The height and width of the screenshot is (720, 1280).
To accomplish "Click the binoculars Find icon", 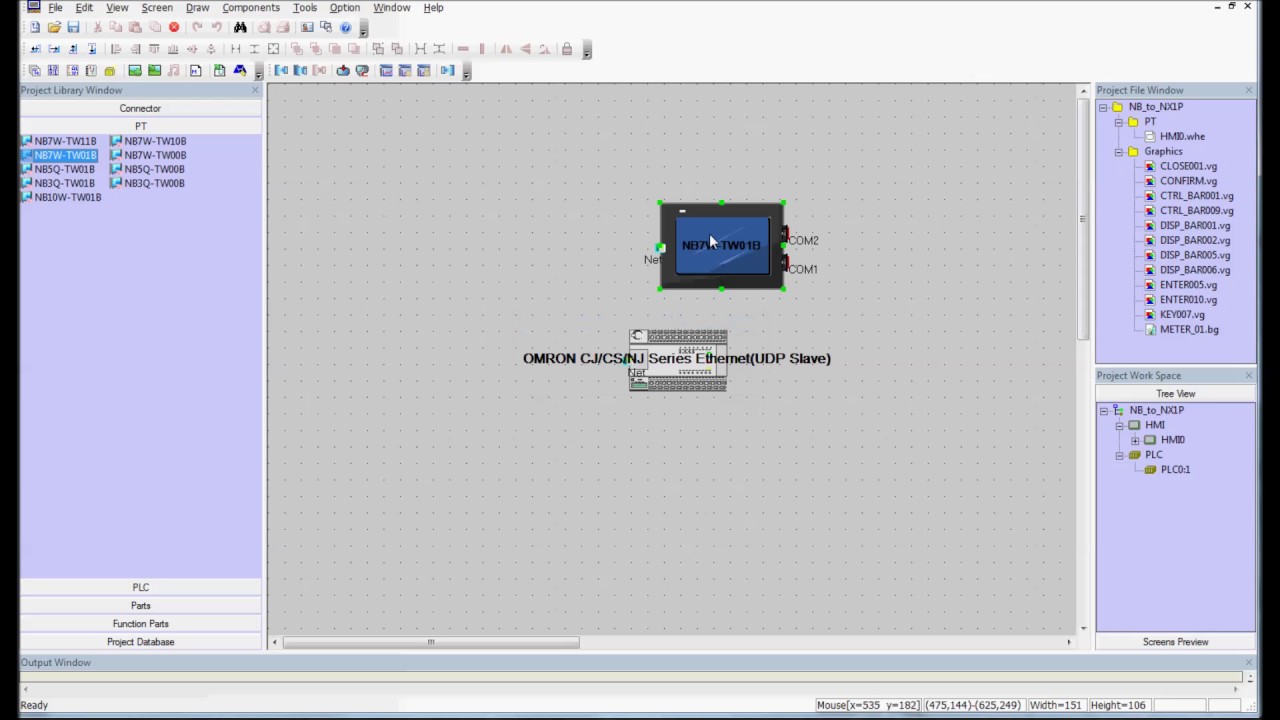I will coord(240,27).
